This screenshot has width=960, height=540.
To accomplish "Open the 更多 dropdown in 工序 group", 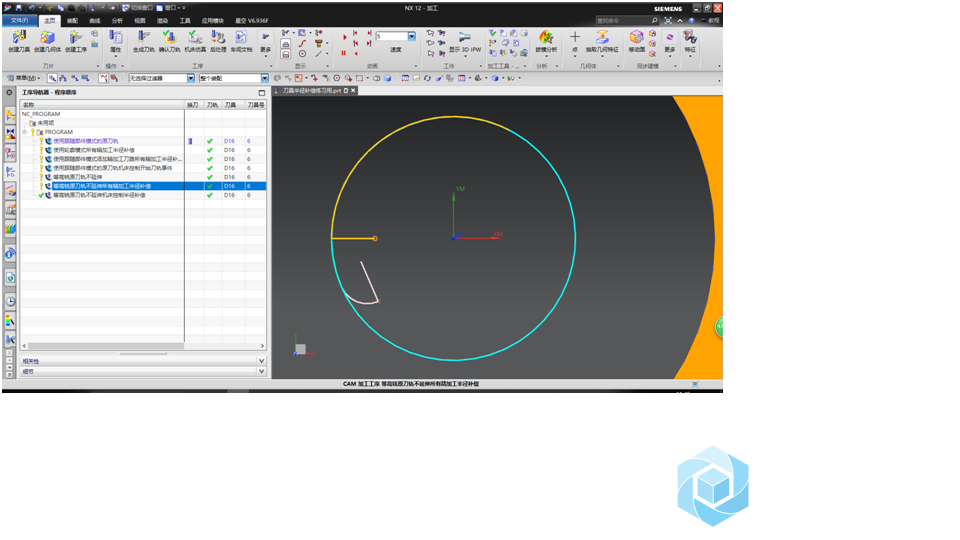I will pos(265,43).
